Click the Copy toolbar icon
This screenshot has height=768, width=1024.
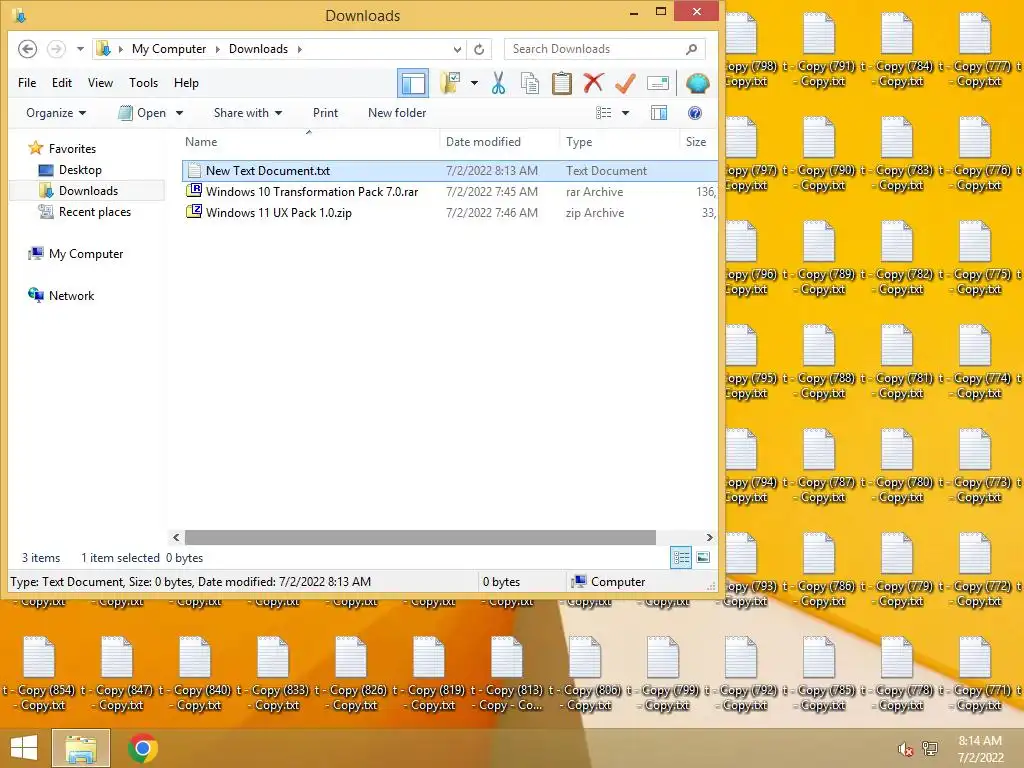point(530,83)
